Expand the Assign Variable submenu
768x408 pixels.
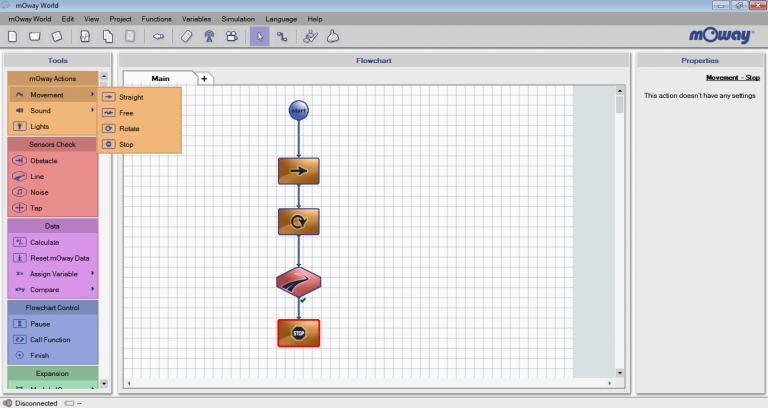point(92,273)
